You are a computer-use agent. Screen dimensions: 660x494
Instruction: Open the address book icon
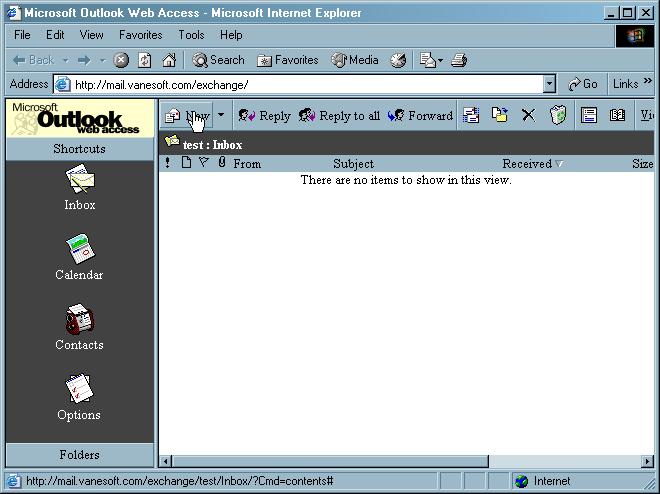click(617, 115)
